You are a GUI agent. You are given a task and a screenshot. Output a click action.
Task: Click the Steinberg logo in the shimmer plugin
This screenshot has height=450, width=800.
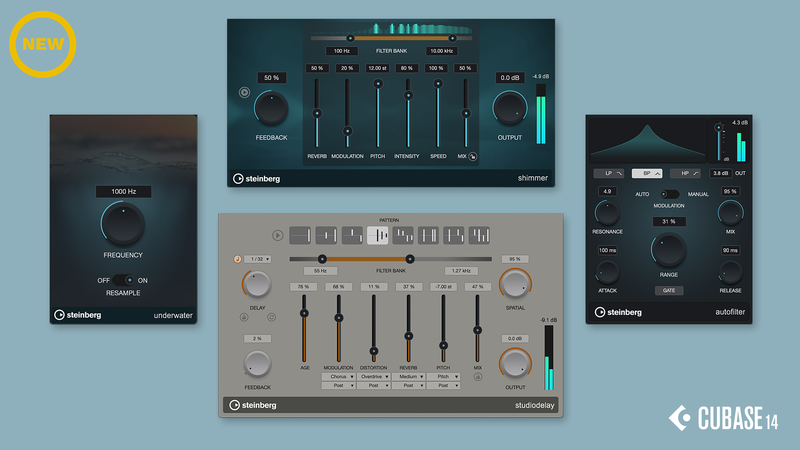point(257,179)
